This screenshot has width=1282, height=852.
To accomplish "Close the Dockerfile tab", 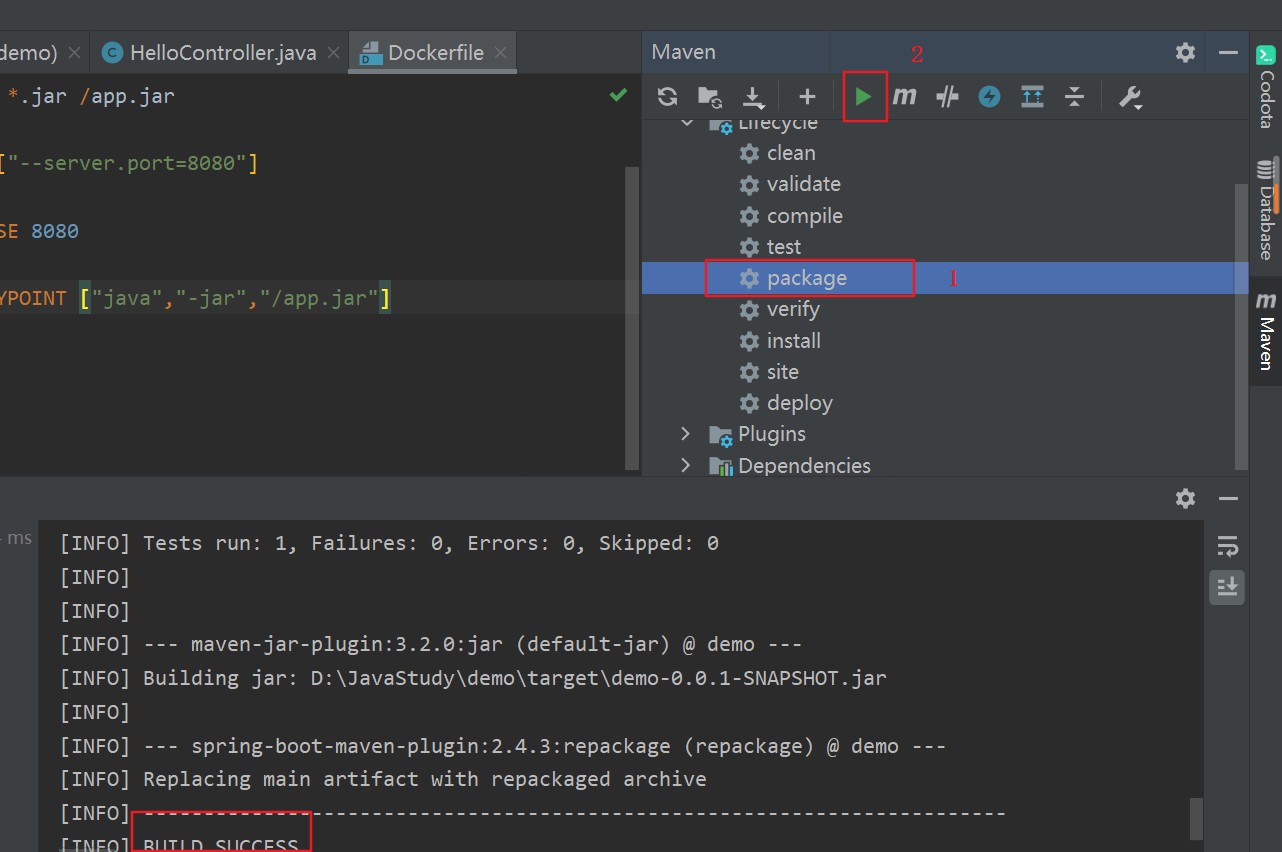I will tap(501, 53).
